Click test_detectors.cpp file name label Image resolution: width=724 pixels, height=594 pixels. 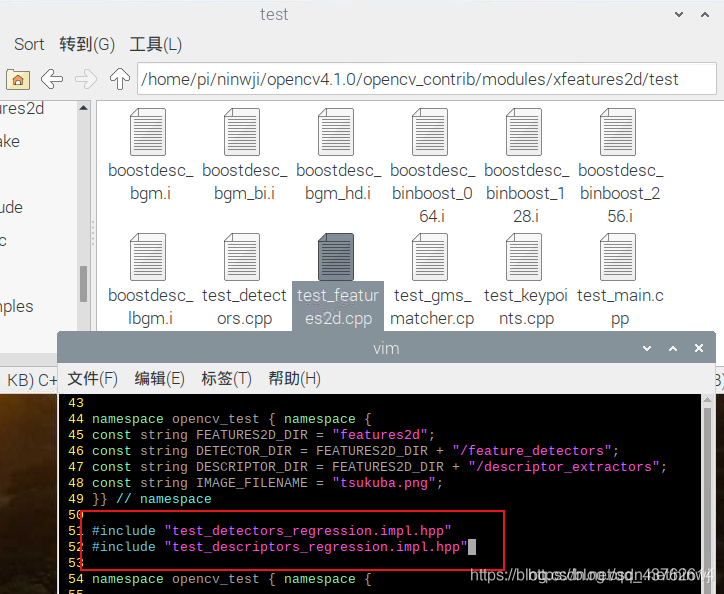(x=244, y=307)
